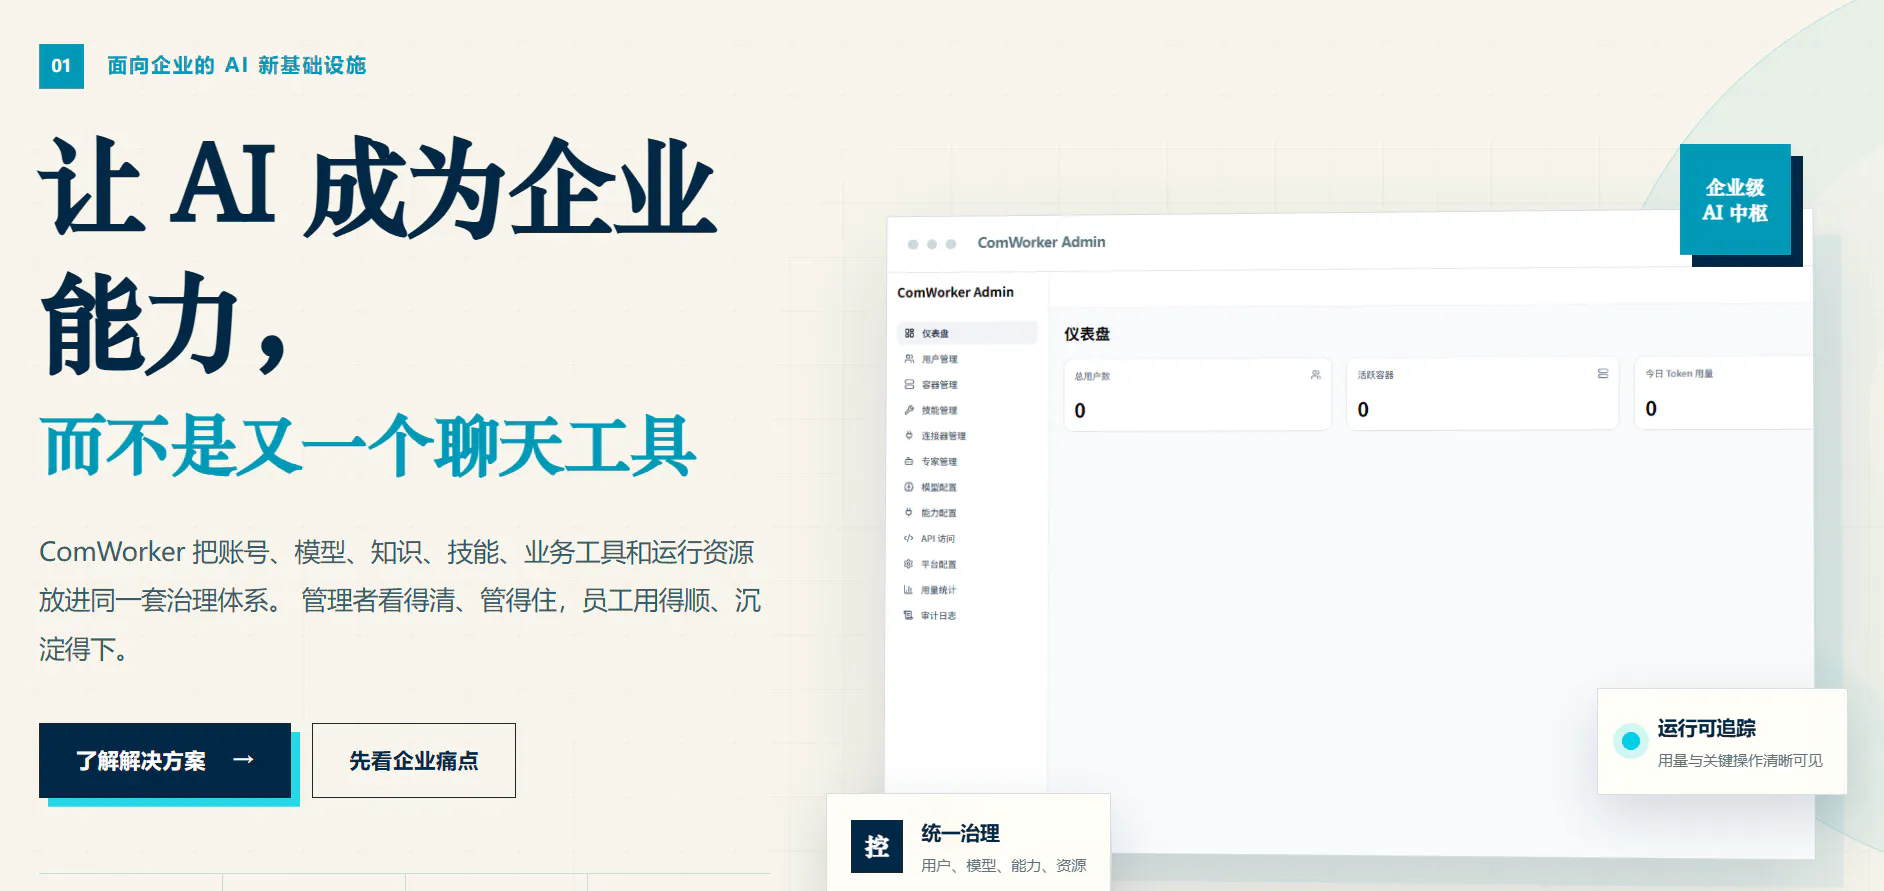Click the 企业级 AI 中枢 badge
This screenshot has width=1884, height=891.
tap(1735, 199)
